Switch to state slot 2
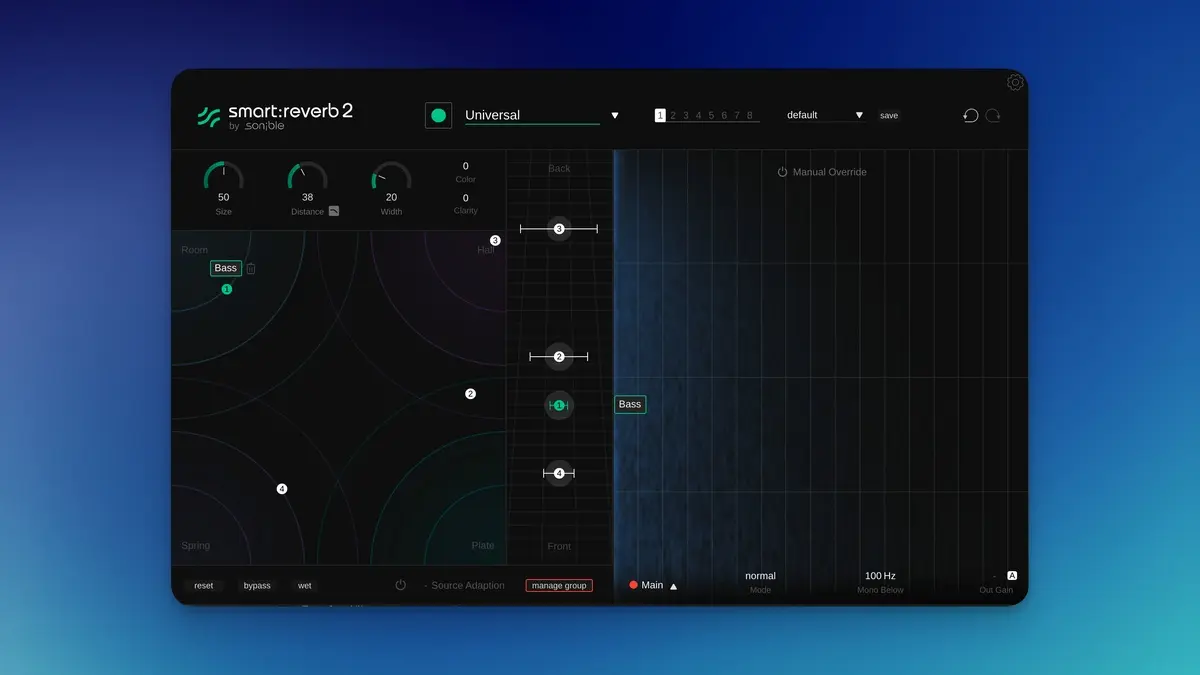 [673, 115]
